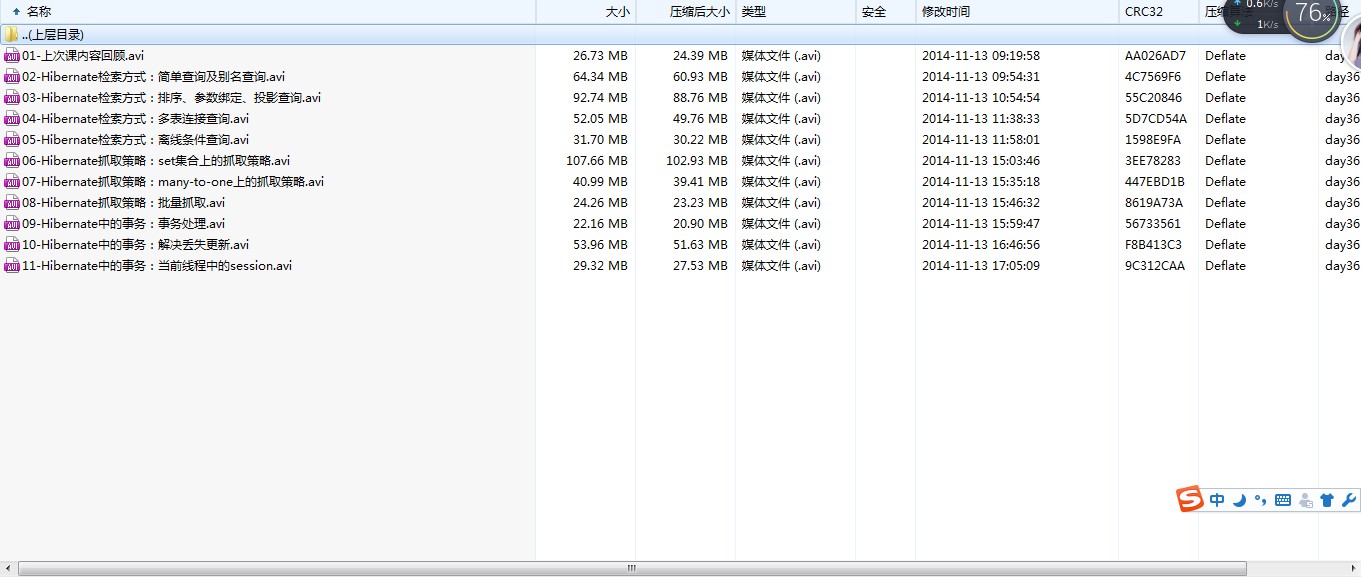The height and width of the screenshot is (577, 1361).
Task: Sort by the 安全 column header
Action: (886, 12)
